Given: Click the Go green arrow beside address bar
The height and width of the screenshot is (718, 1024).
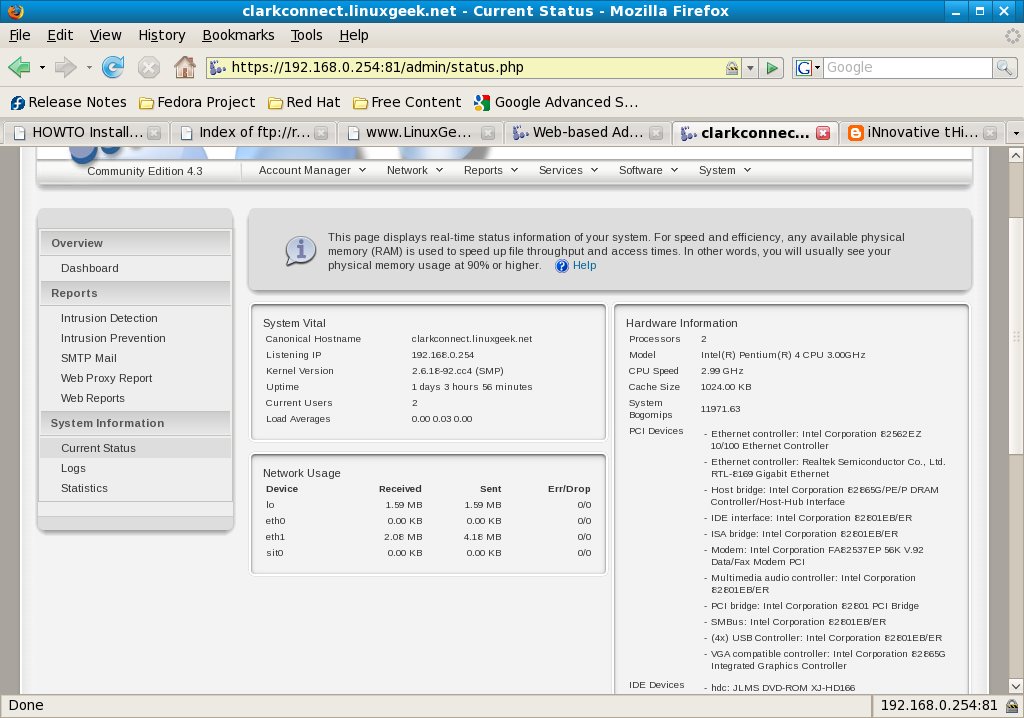Looking at the screenshot, I should [x=772, y=67].
